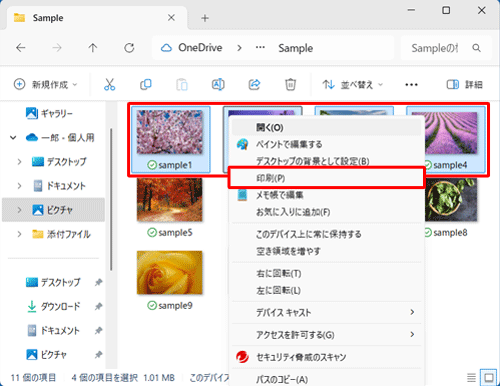This screenshot has width=500, height=386.
Task: Choose メモ帳で編集 in context menu
Action: click(327, 195)
